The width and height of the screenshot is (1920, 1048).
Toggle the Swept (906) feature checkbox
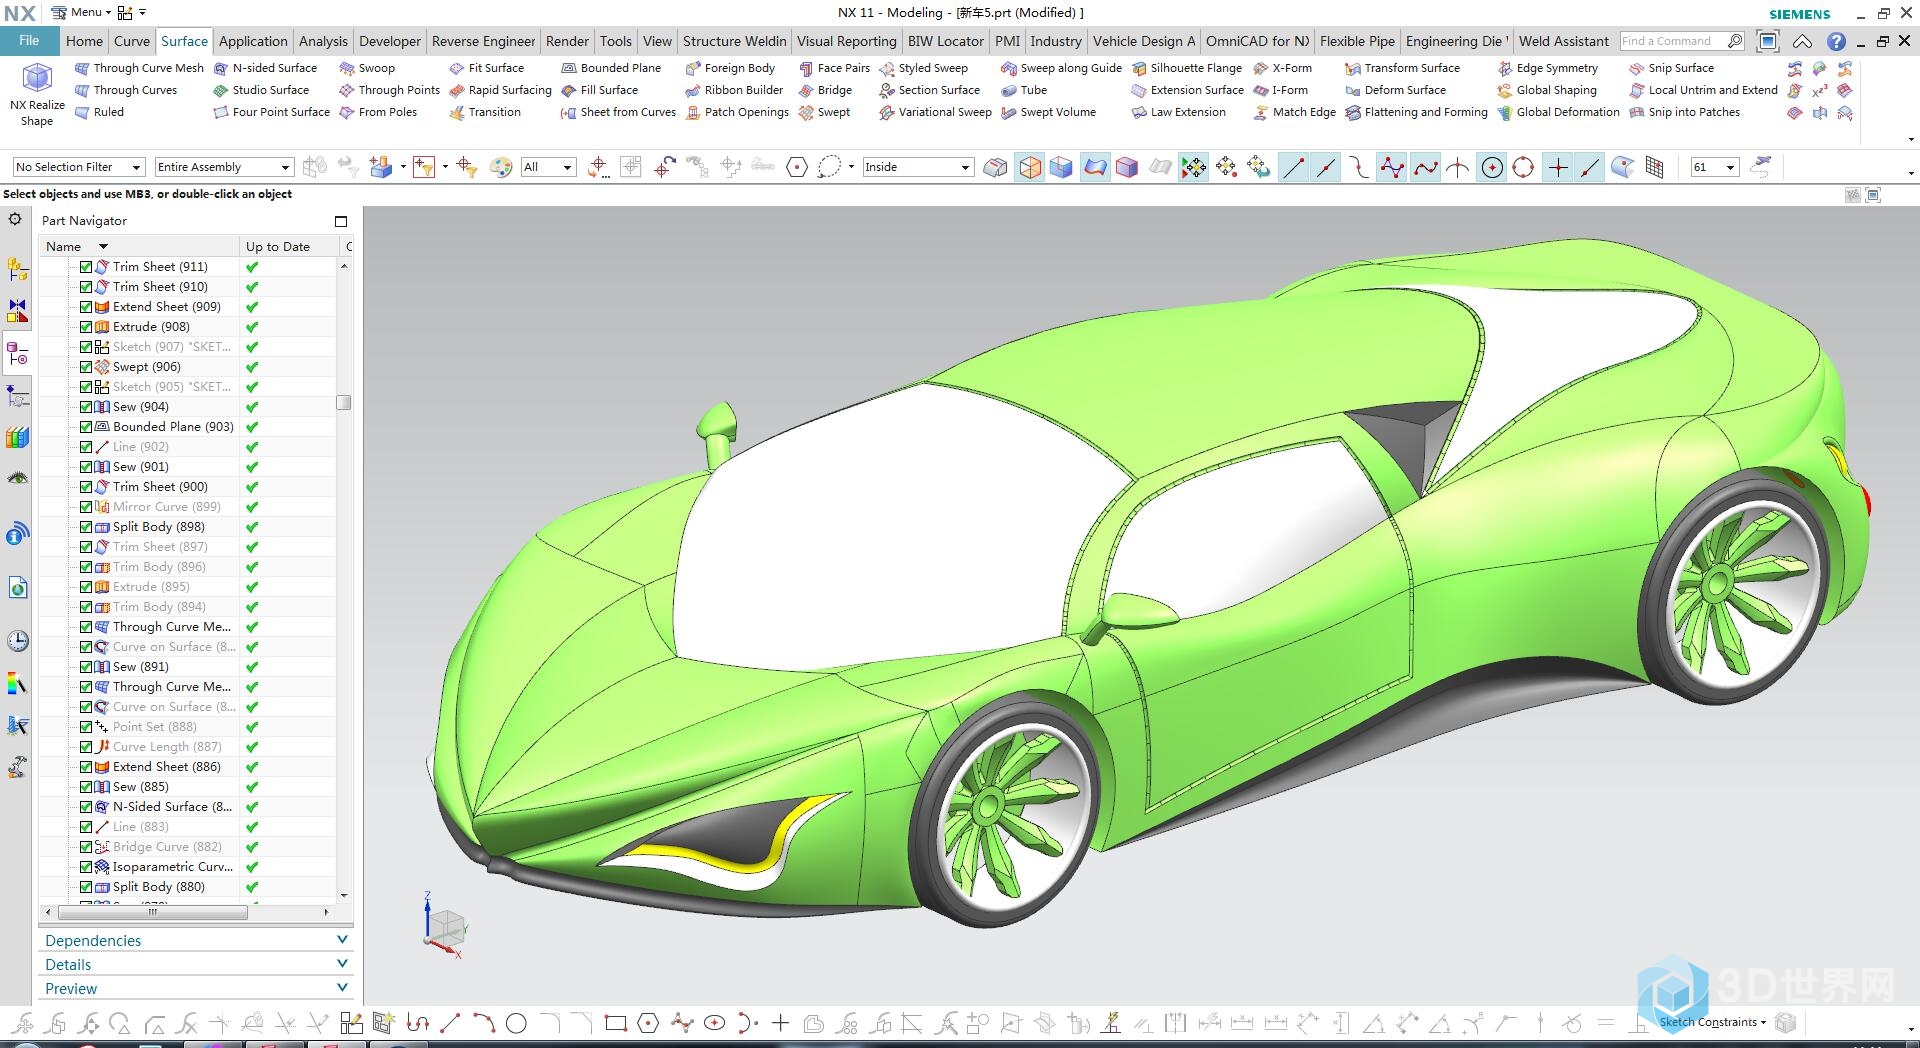click(x=86, y=367)
